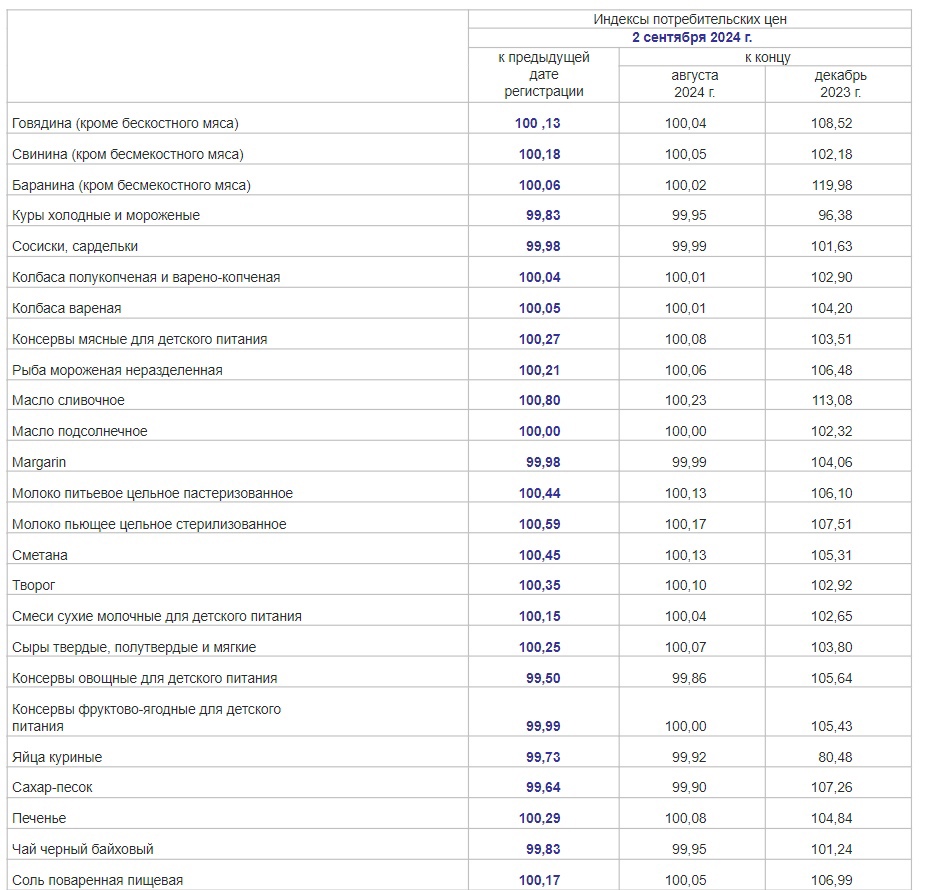The width and height of the screenshot is (930, 890).
Task: Select the 'Margarin' row label
Action: (39, 462)
